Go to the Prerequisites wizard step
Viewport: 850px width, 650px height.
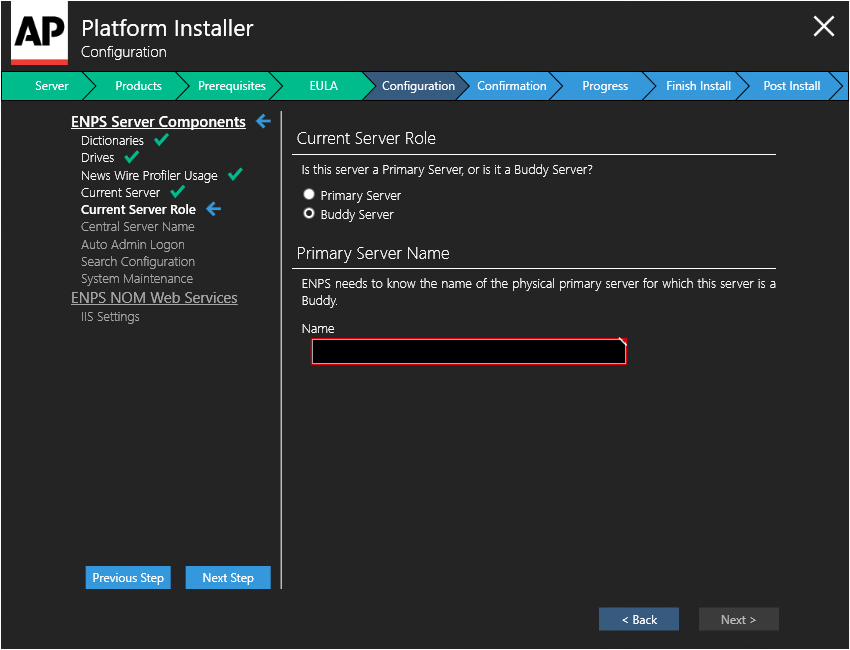pos(231,86)
